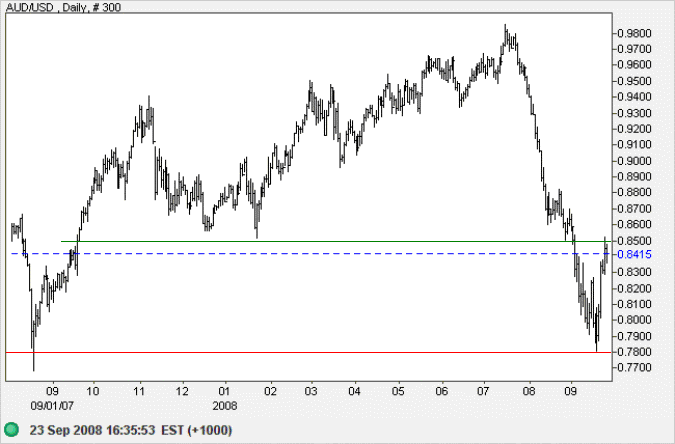Select the red 0.7800 support line
Screen dimensions: 675x444
click(309, 352)
